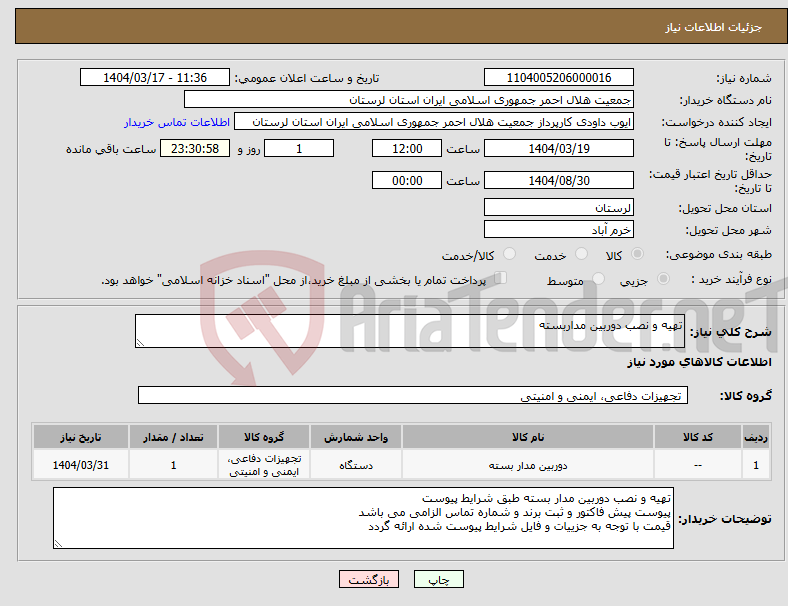Click the استان محل تحویل field لرستان
Screen dimensions: 788x606
(558, 207)
